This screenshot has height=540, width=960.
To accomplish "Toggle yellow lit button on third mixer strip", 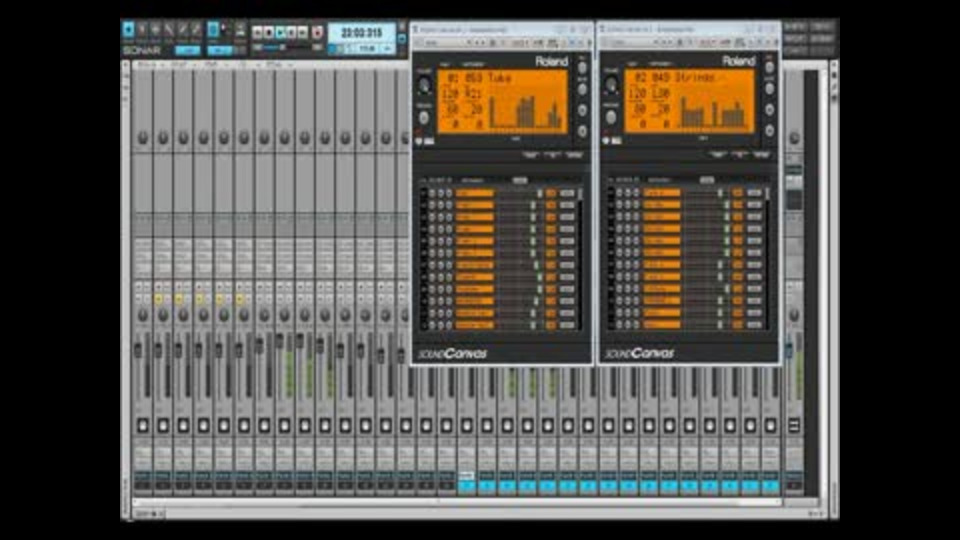I will pyautogui.click(x=179, y=299).
